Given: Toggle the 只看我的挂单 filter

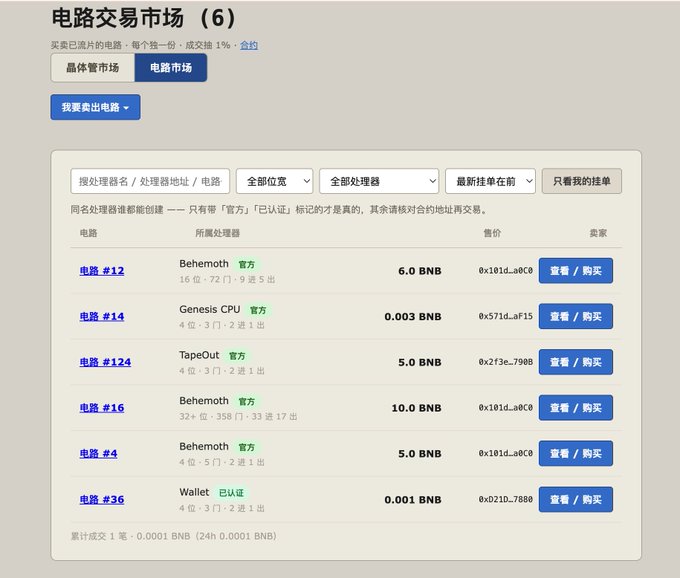Looking at the screenshot, I should tap(582, 181).
